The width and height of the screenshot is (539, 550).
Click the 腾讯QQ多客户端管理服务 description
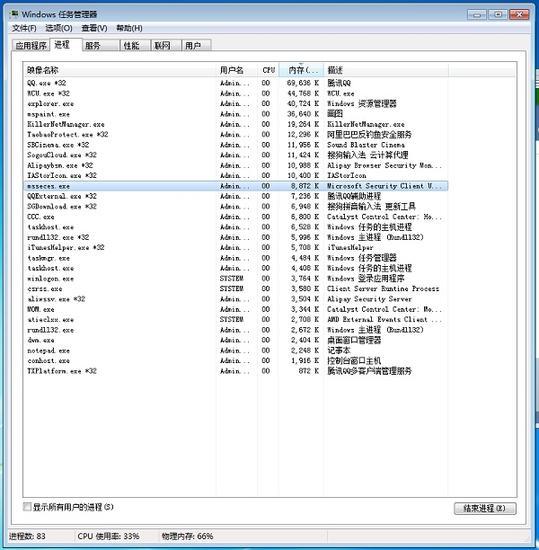pos(369,371)
